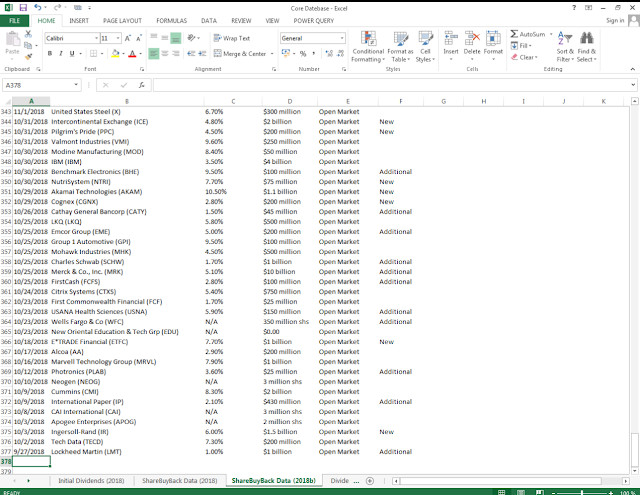Switch to the FORMULAS tab
This screenshot has height=495, width=640.
pos(171,21)
